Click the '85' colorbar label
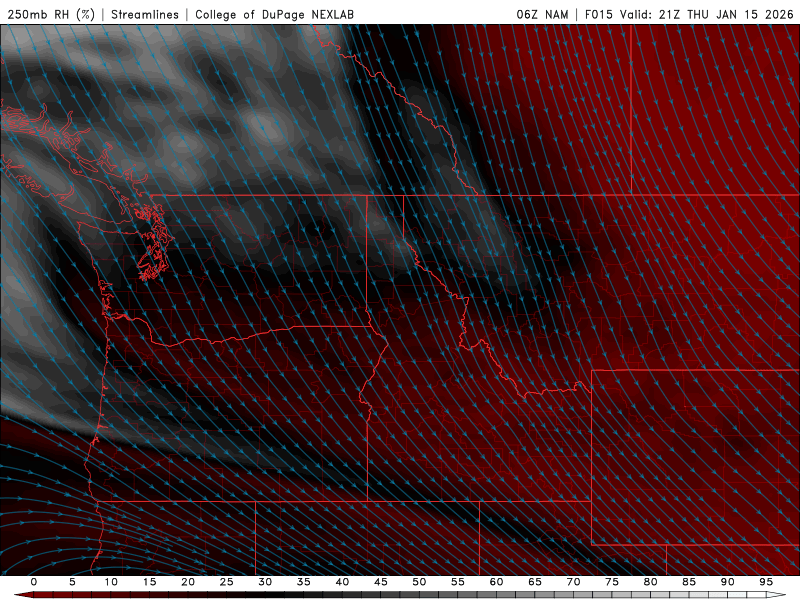Image resolution: width=800 pixels, height=600 pixels. tap(689, 582)
